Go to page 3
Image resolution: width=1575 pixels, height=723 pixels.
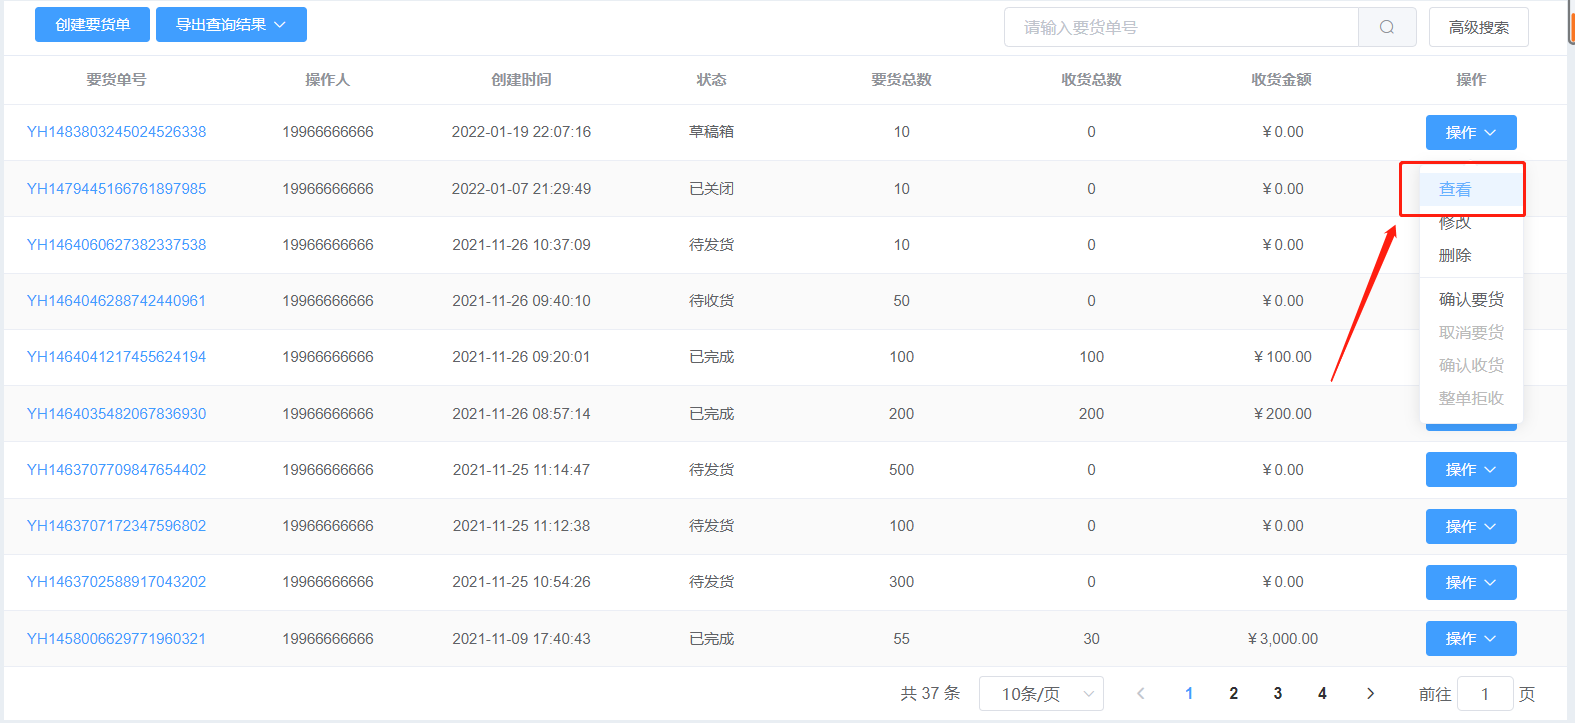click(1278, 693)
